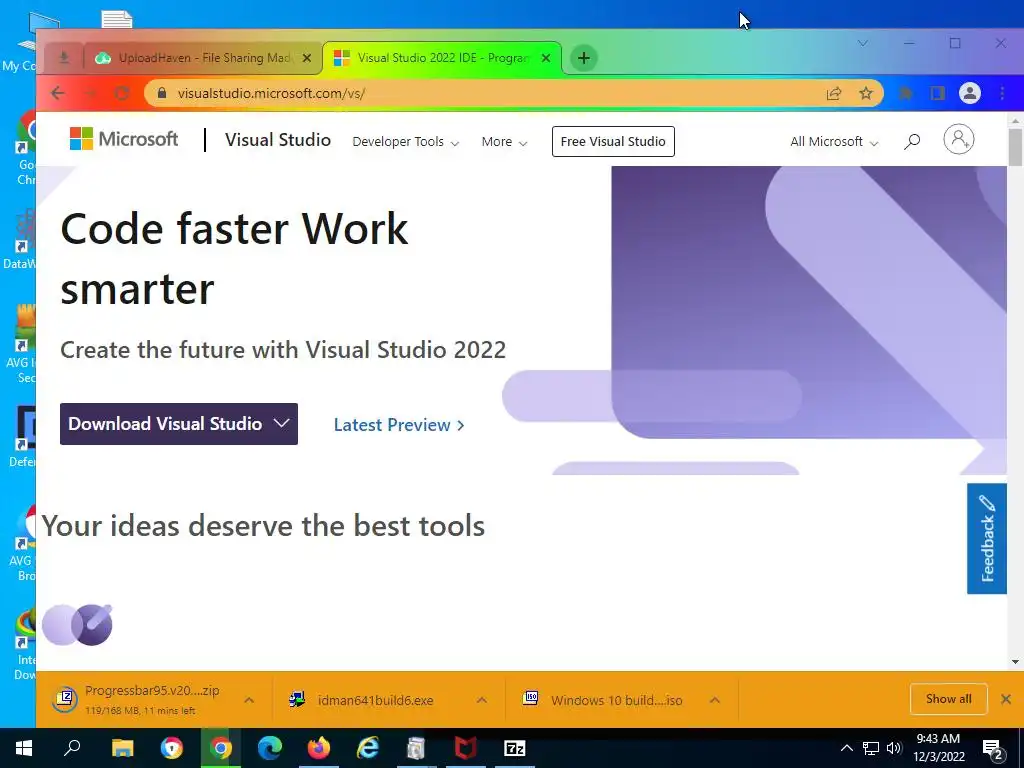Click the Microsoft logo
The width and height of the screenshot is (1024, 768).
click(124, 138)
